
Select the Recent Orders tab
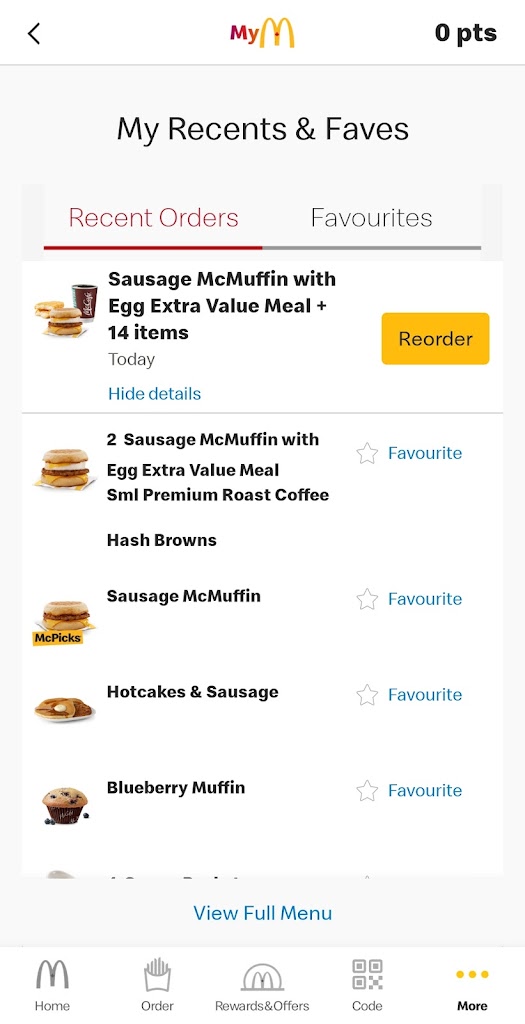[153, 217]
